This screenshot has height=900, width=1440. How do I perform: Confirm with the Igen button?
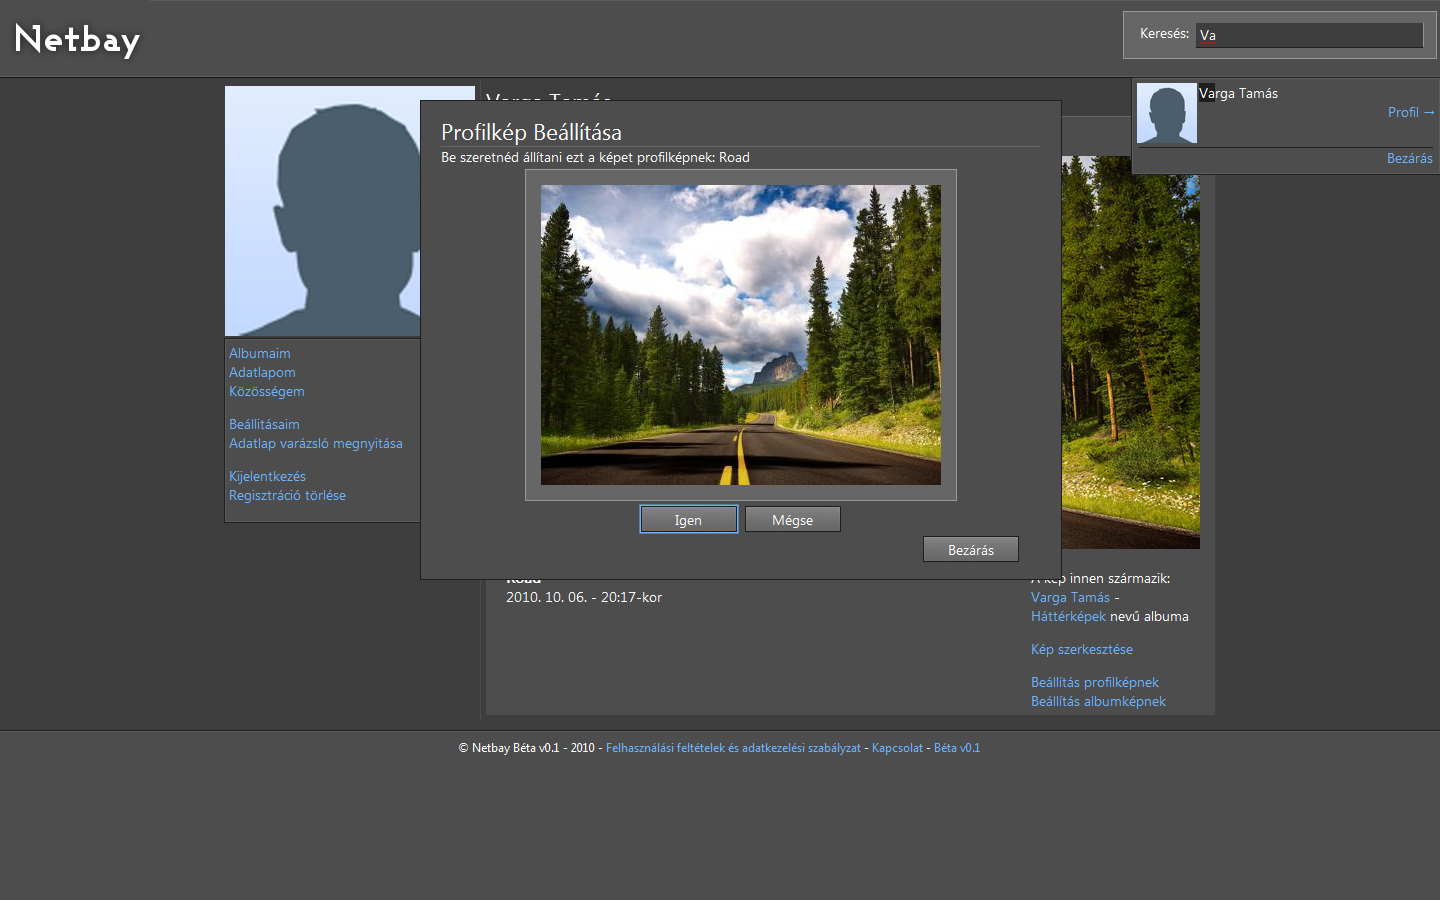pos(688,520)
